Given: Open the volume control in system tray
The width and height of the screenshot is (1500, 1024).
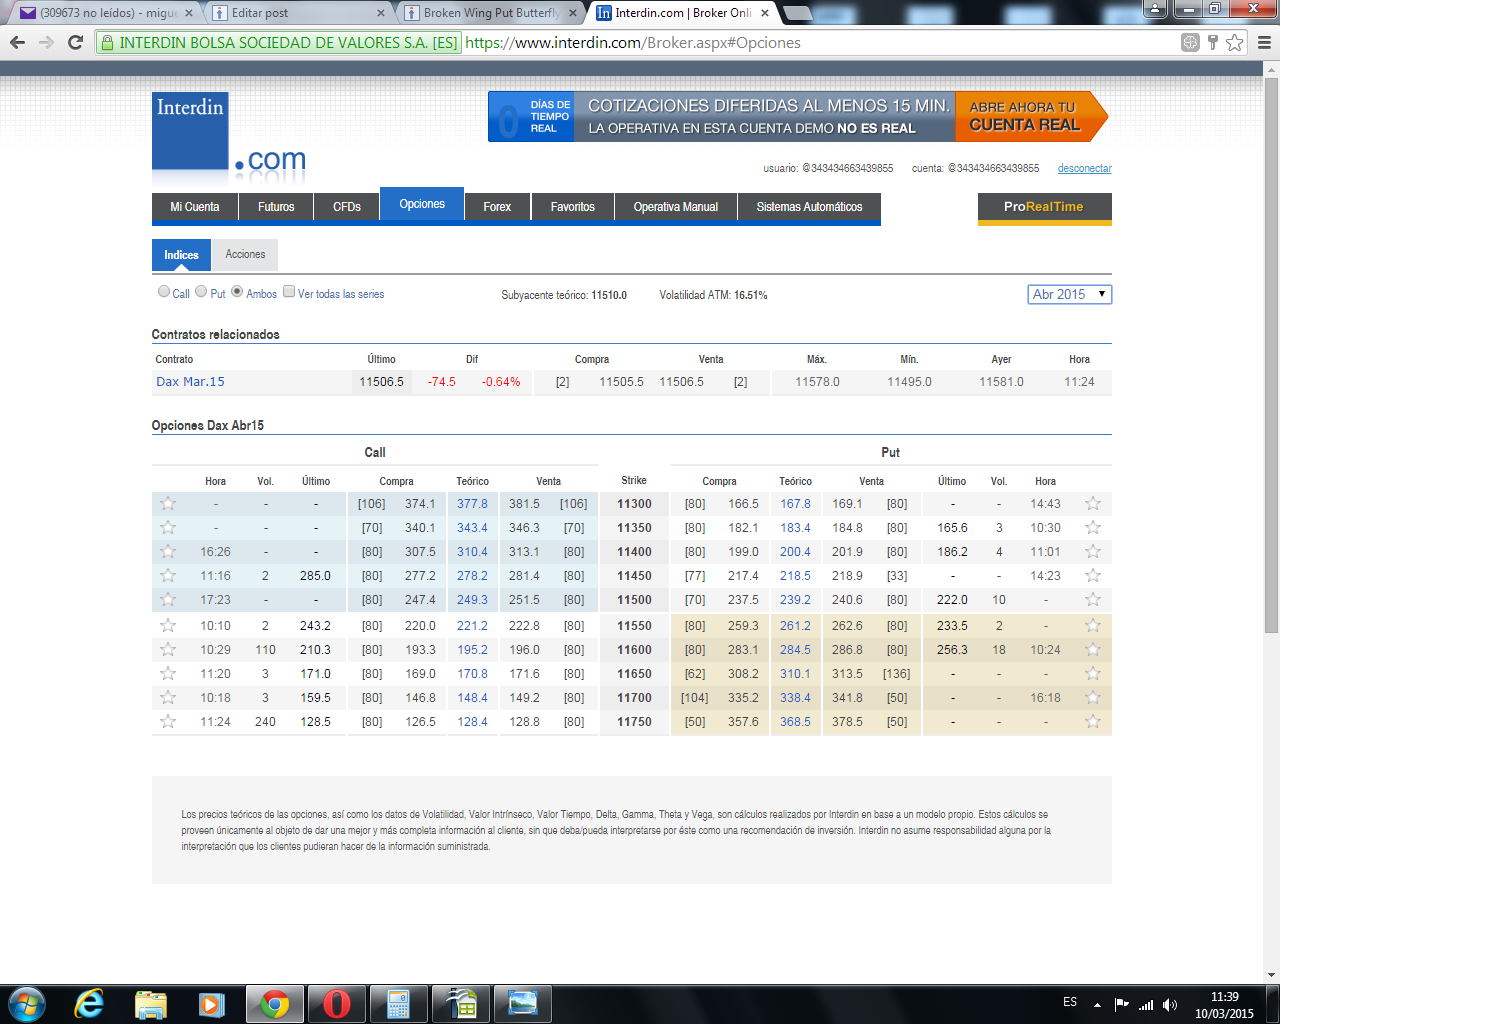Looking at the screenshot, I should pos(1170,1004).
